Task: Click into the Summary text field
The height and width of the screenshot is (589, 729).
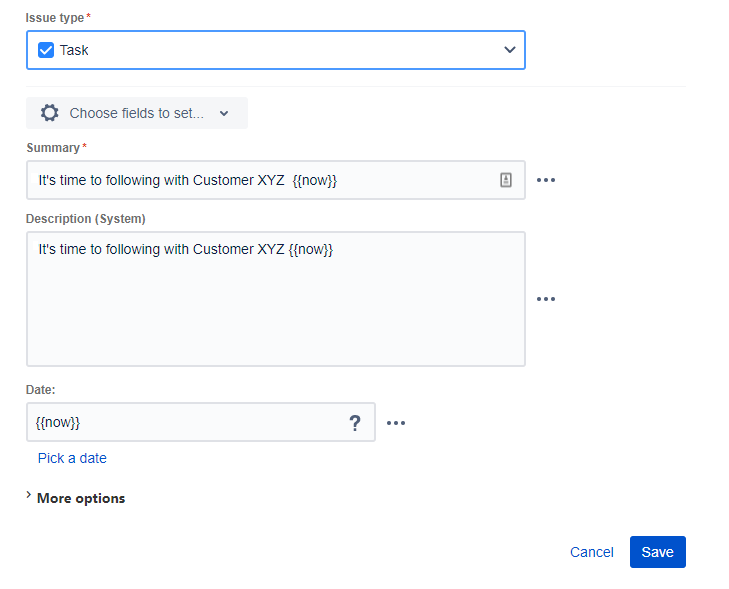Action: [x=260, y=180]
